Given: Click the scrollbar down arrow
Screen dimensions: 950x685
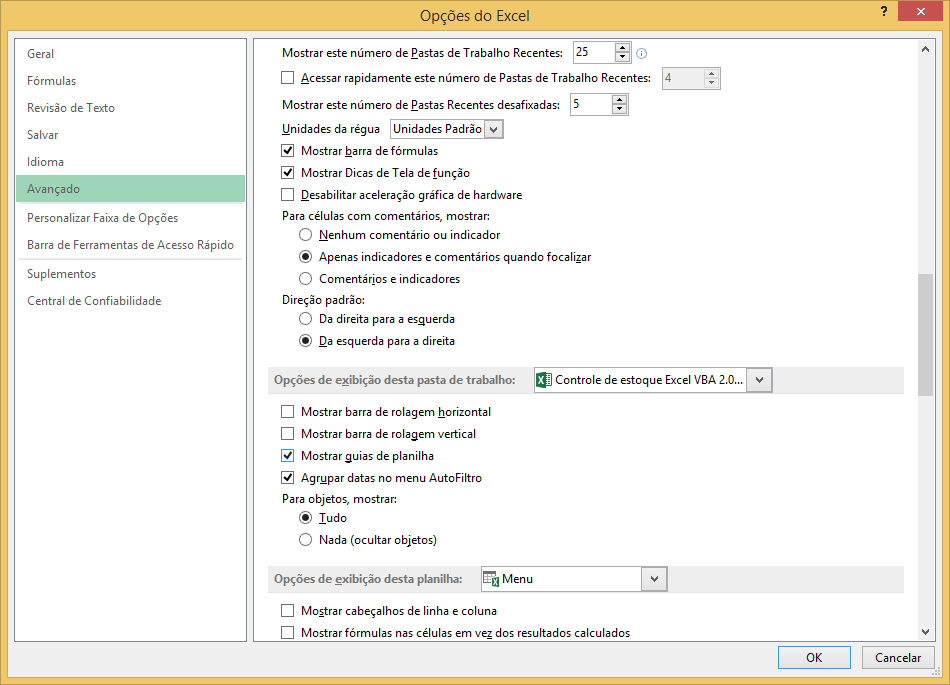Looking at the screenshot, I should pyautogui.click(x=925, y=632).
